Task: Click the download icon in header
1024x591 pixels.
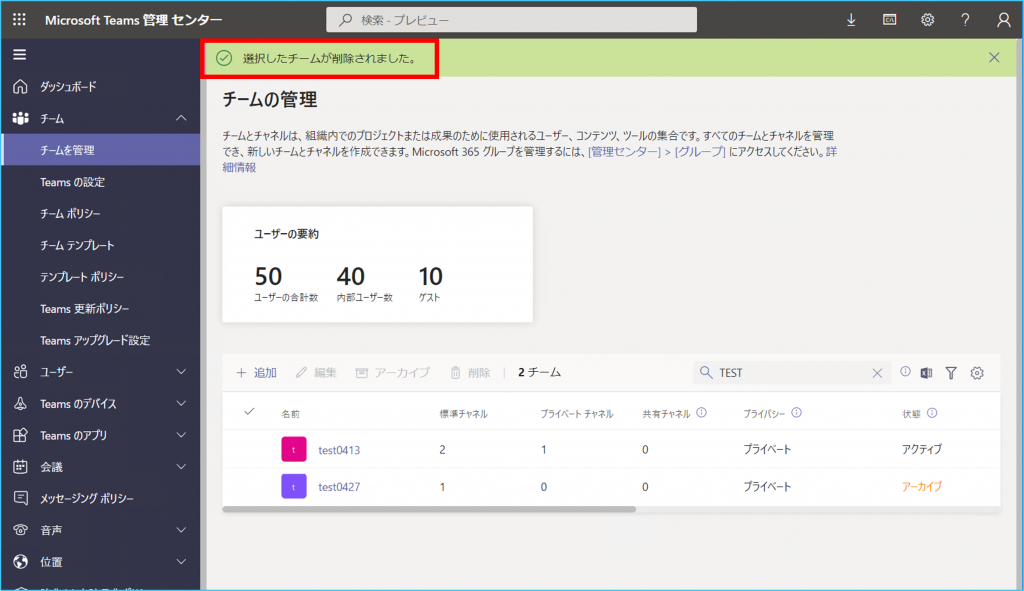Action: [x=851, y=20]
